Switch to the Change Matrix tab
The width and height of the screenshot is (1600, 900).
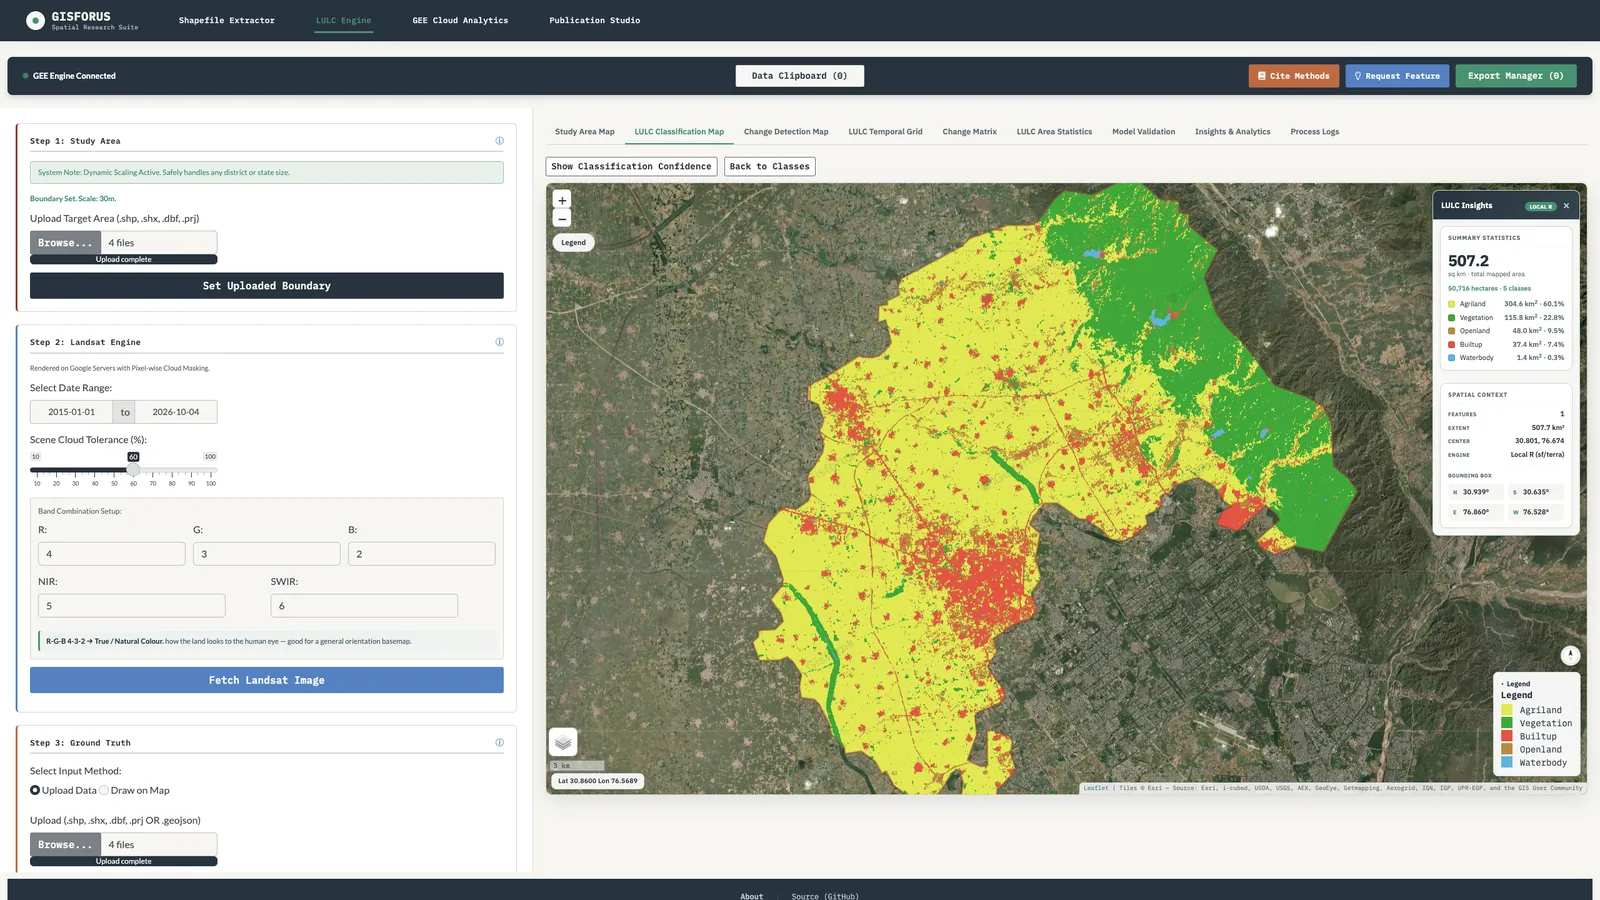pos(969,132)
